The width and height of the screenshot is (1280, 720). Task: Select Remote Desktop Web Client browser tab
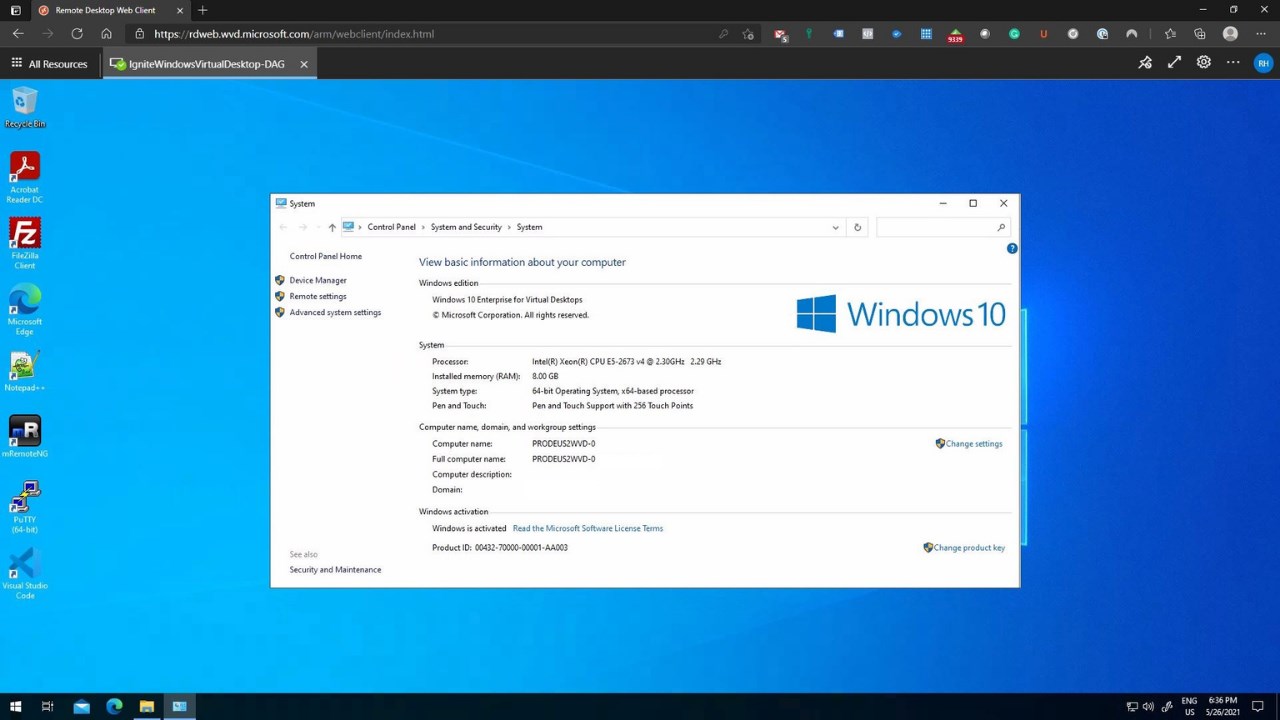pyautogui.click(x=110, y=10)
